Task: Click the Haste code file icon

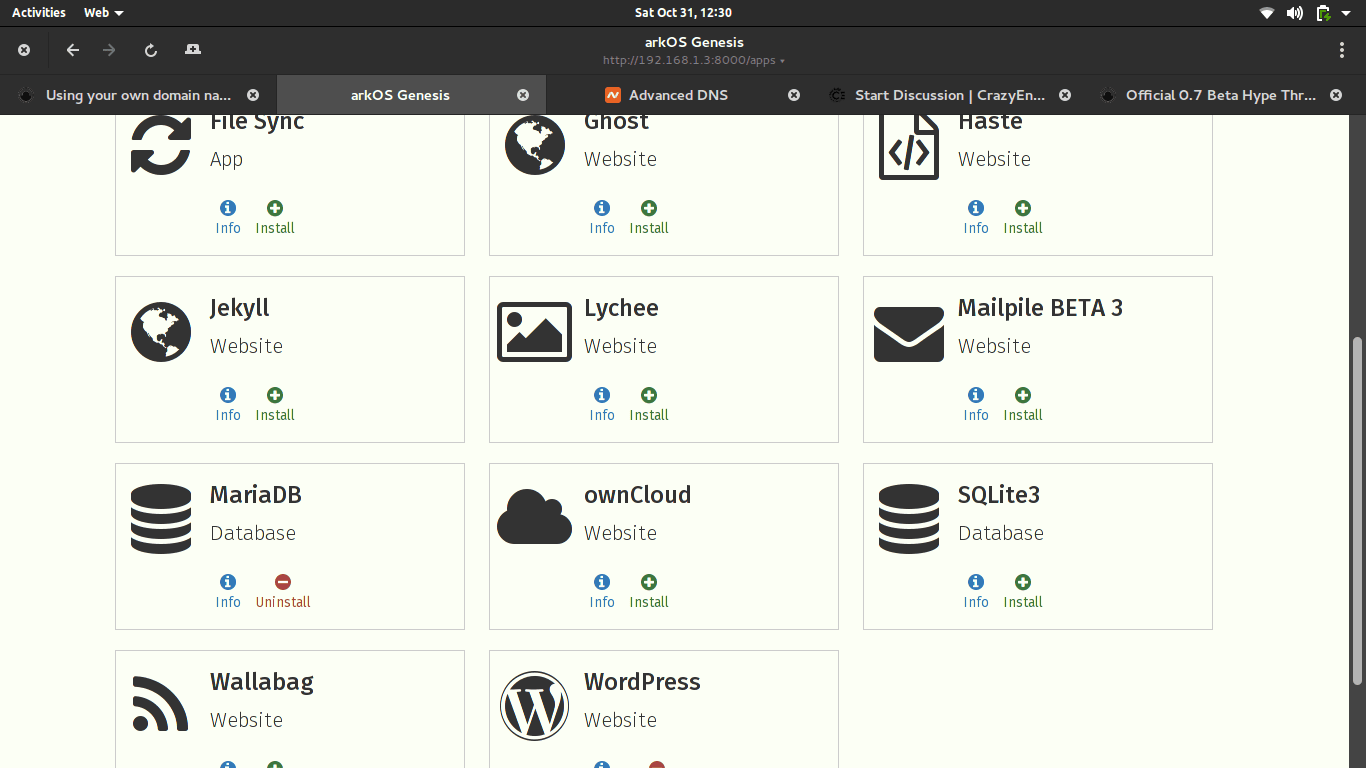Action: tap(909, 147)
